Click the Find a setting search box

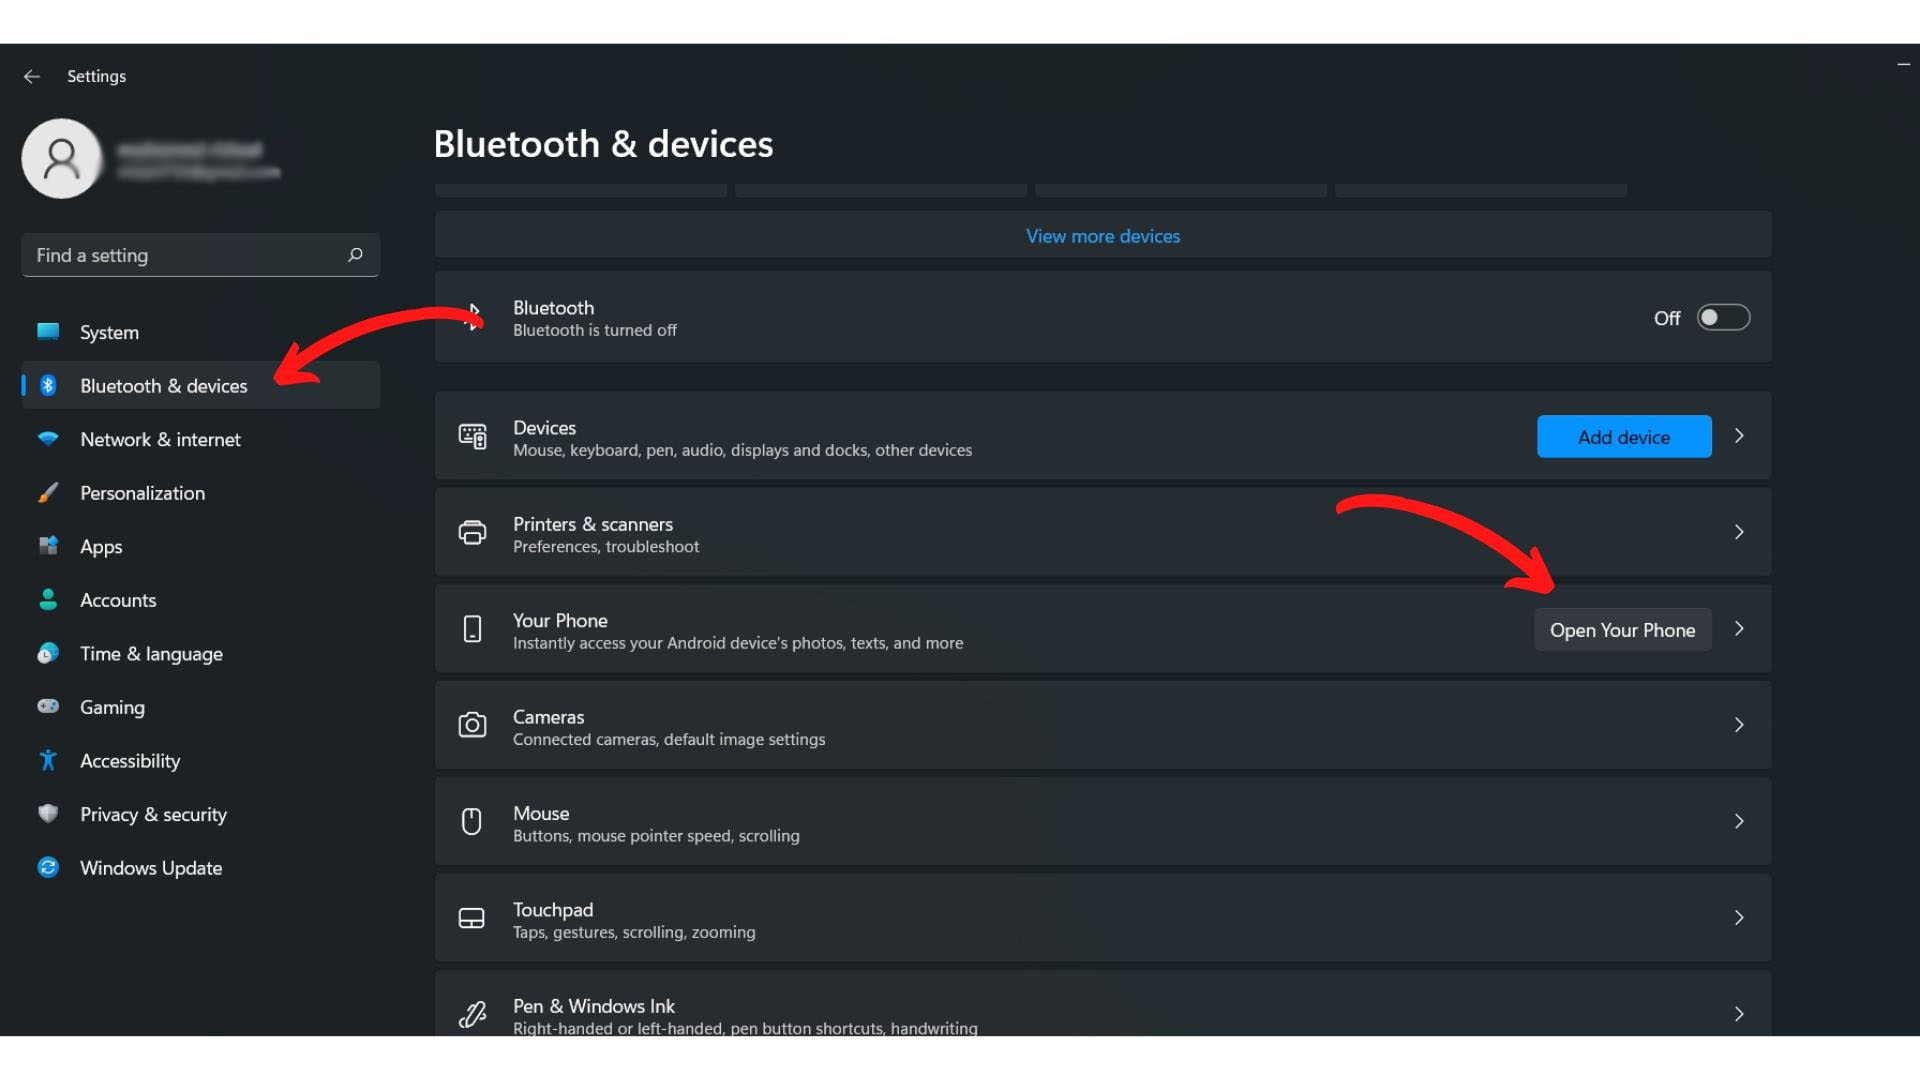pos(200,255)
